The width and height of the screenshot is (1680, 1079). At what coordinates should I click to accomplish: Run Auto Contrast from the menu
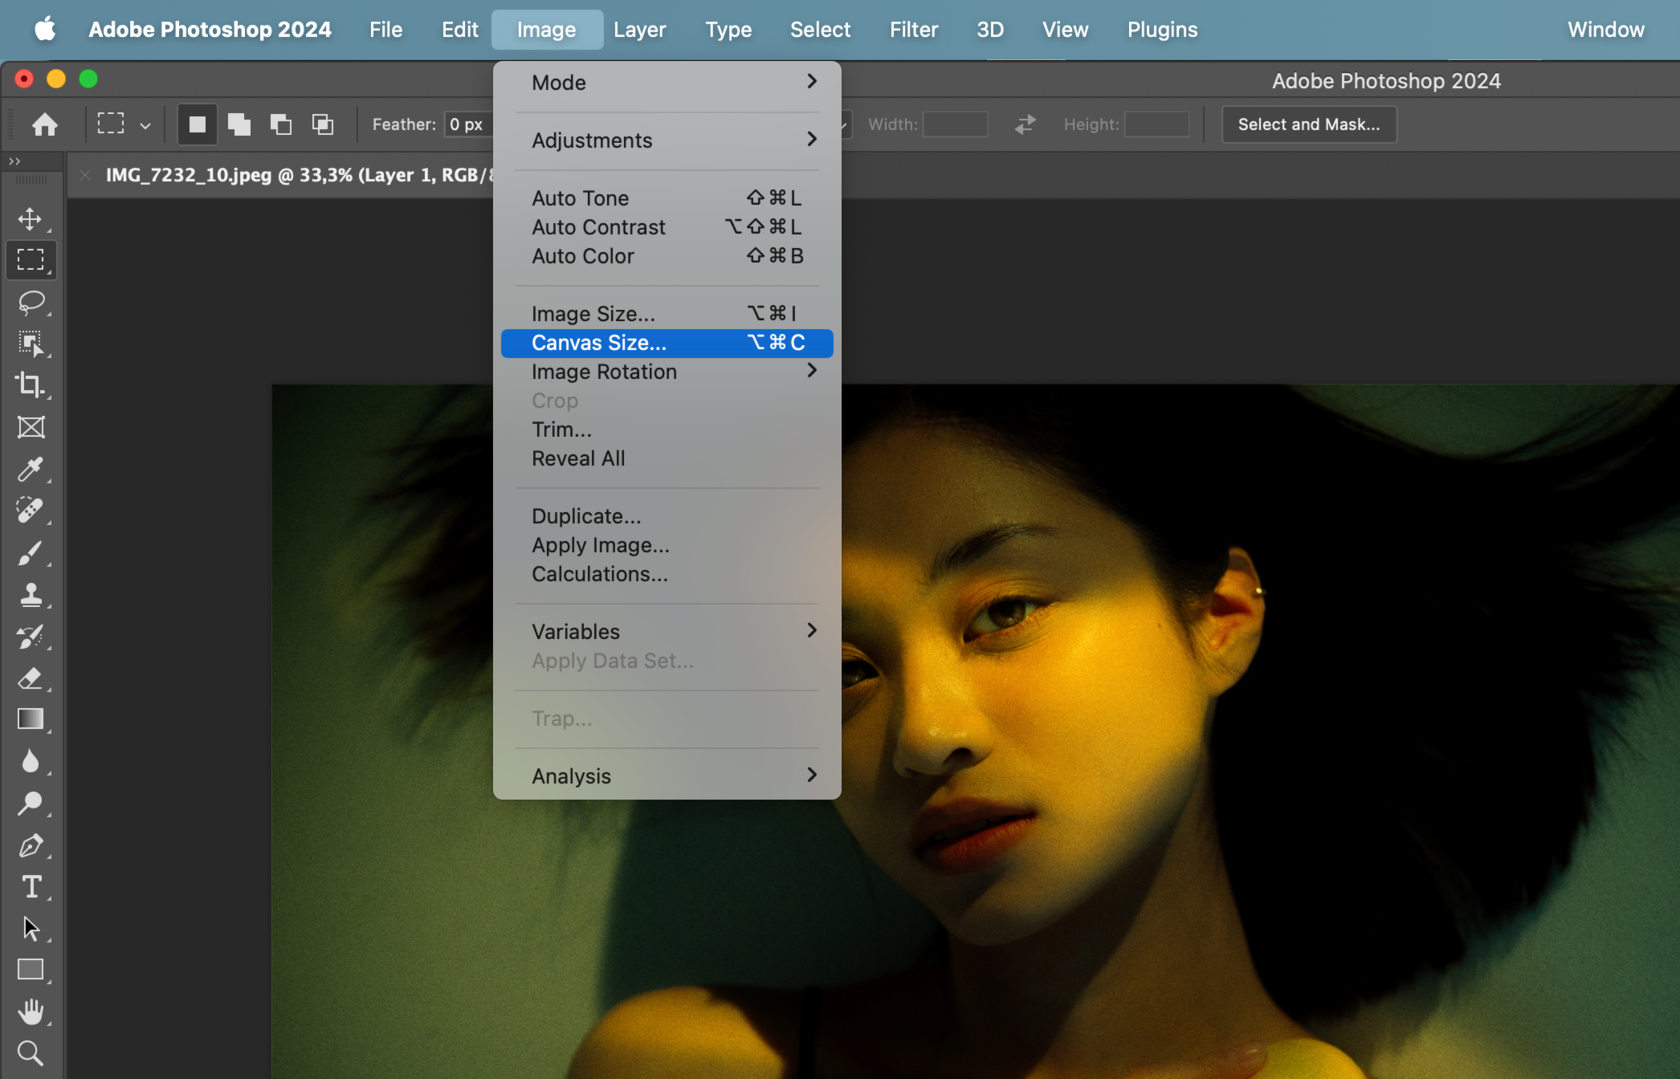click(598, 227)
